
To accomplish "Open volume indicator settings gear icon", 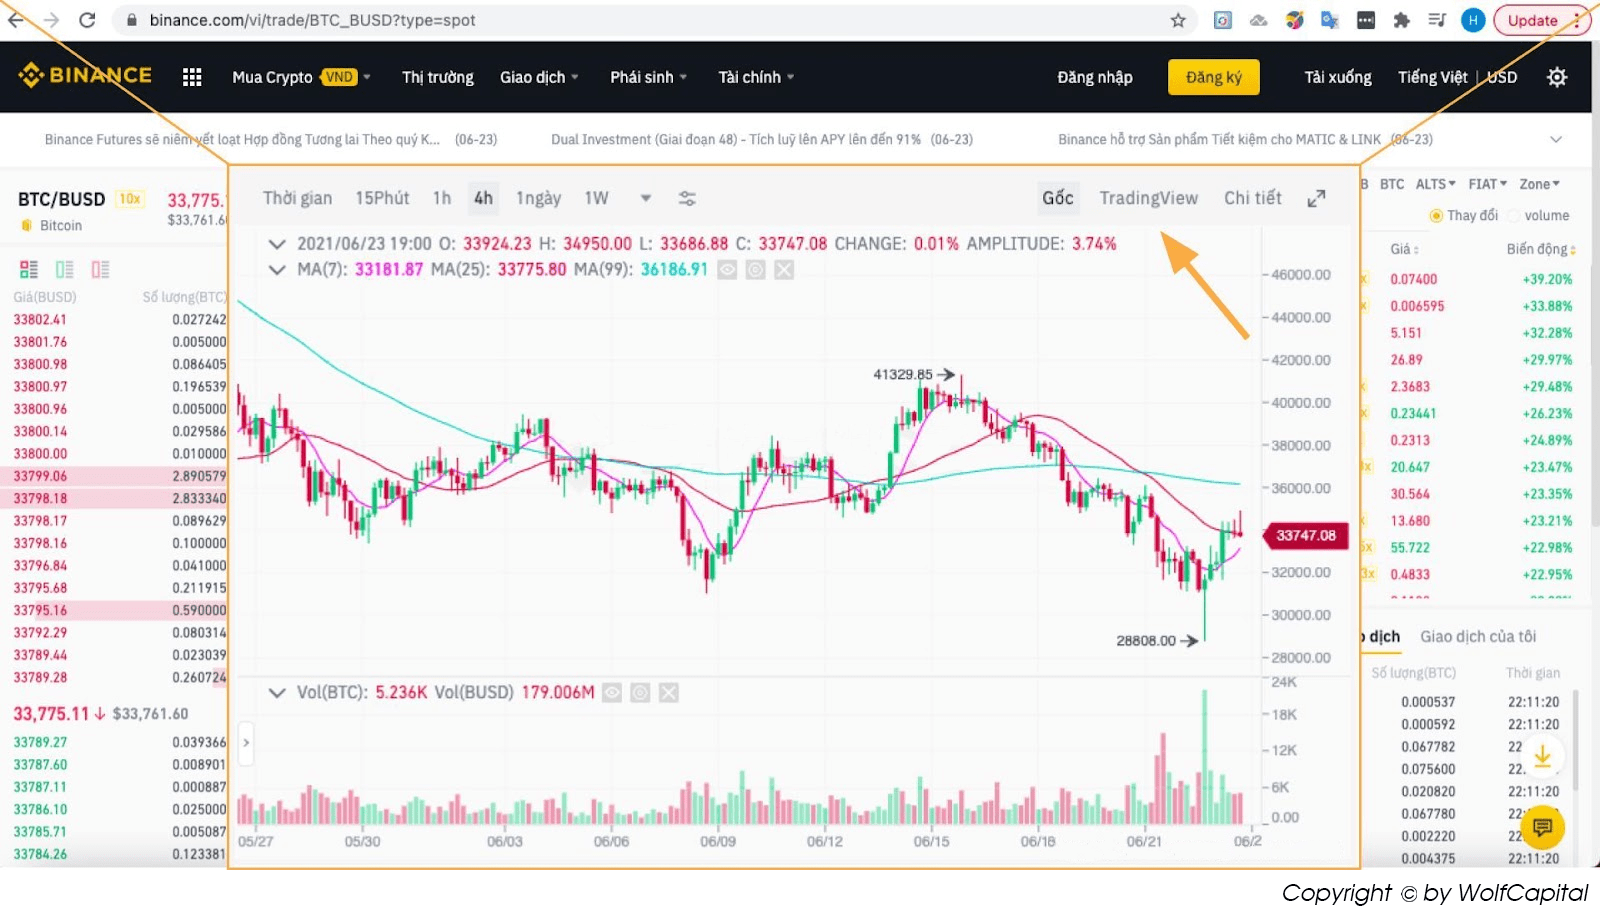I will pos(641,692).
